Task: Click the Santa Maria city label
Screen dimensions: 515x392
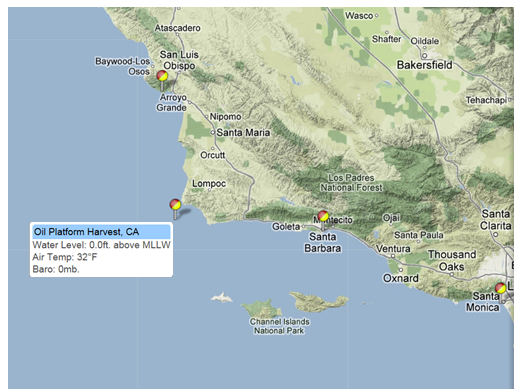Action: click(x=243, y=133)
